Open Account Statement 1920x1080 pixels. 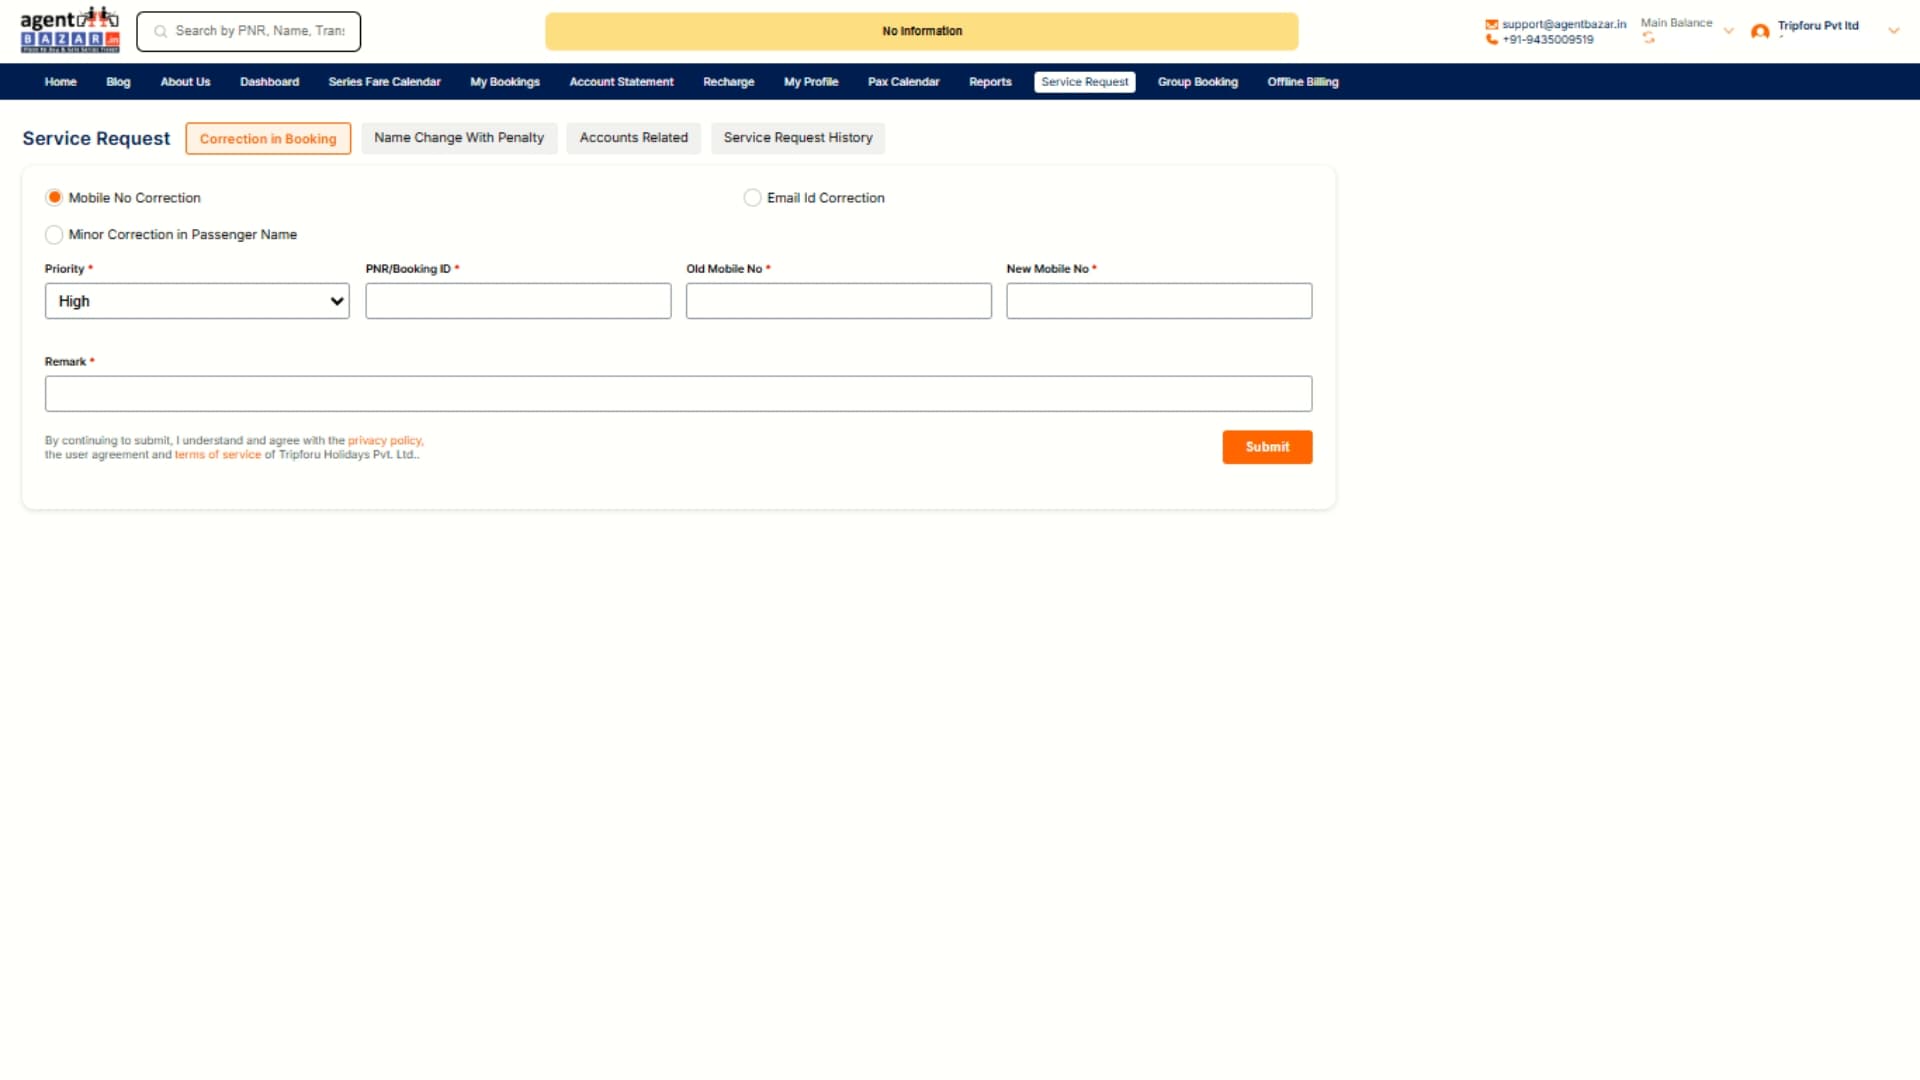tap(621, 82)
